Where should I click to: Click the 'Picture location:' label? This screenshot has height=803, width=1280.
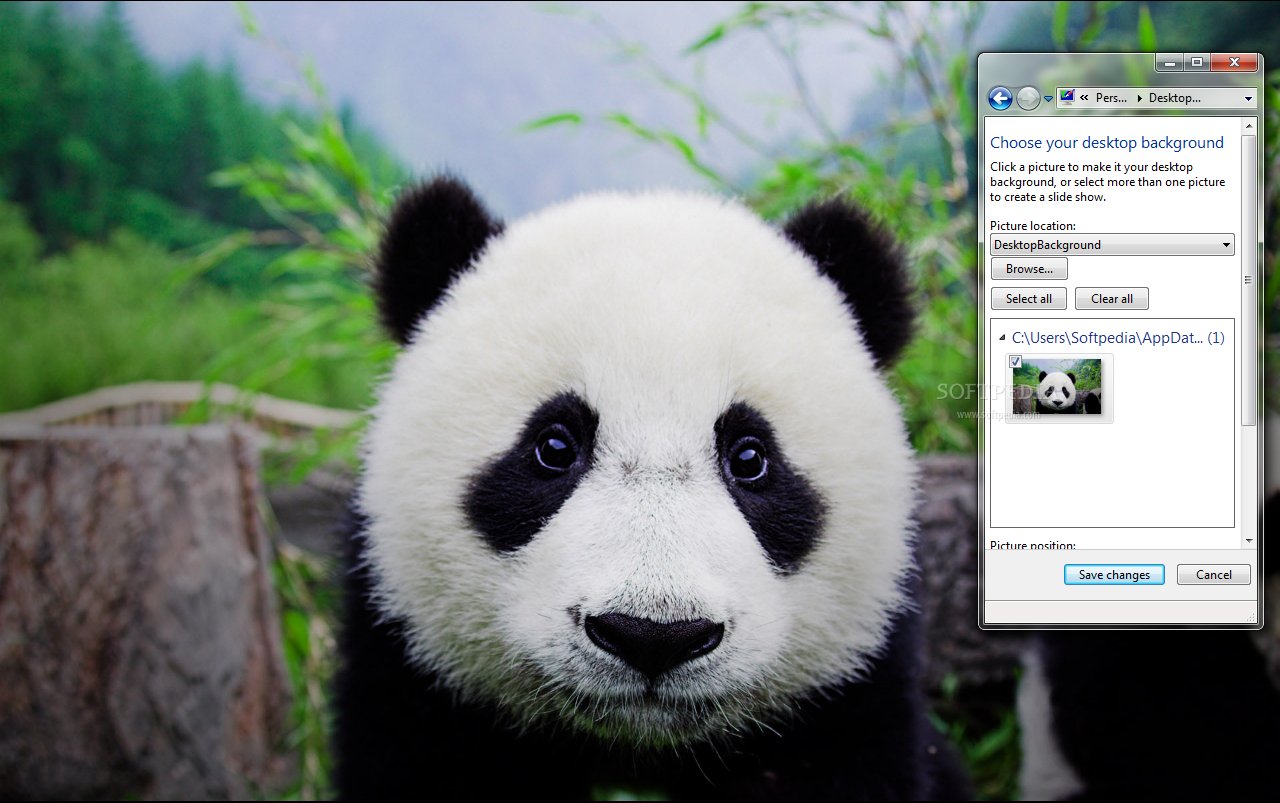[x=1033, y=226]
